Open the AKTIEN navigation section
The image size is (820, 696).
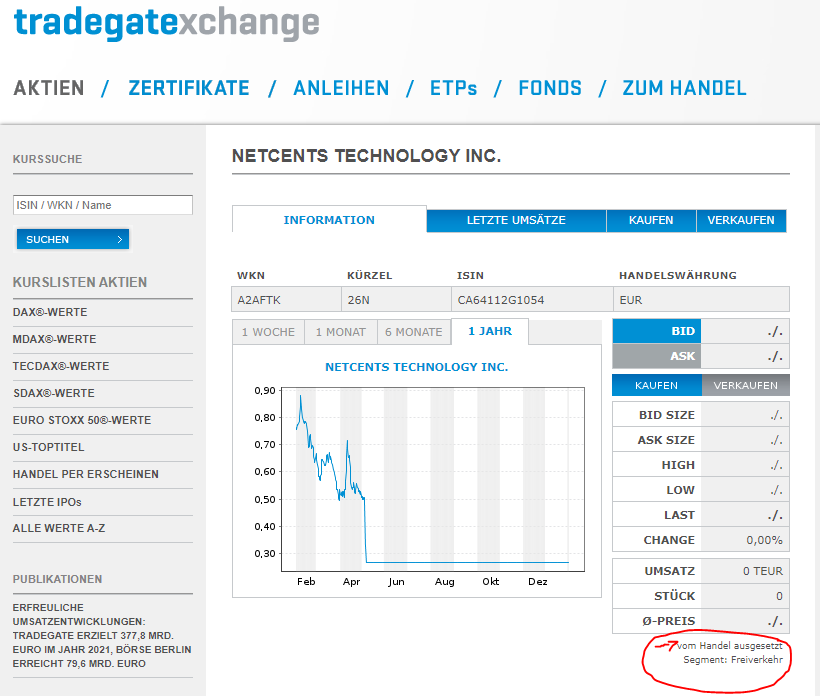pyautogui.click(x=49, y=88)
